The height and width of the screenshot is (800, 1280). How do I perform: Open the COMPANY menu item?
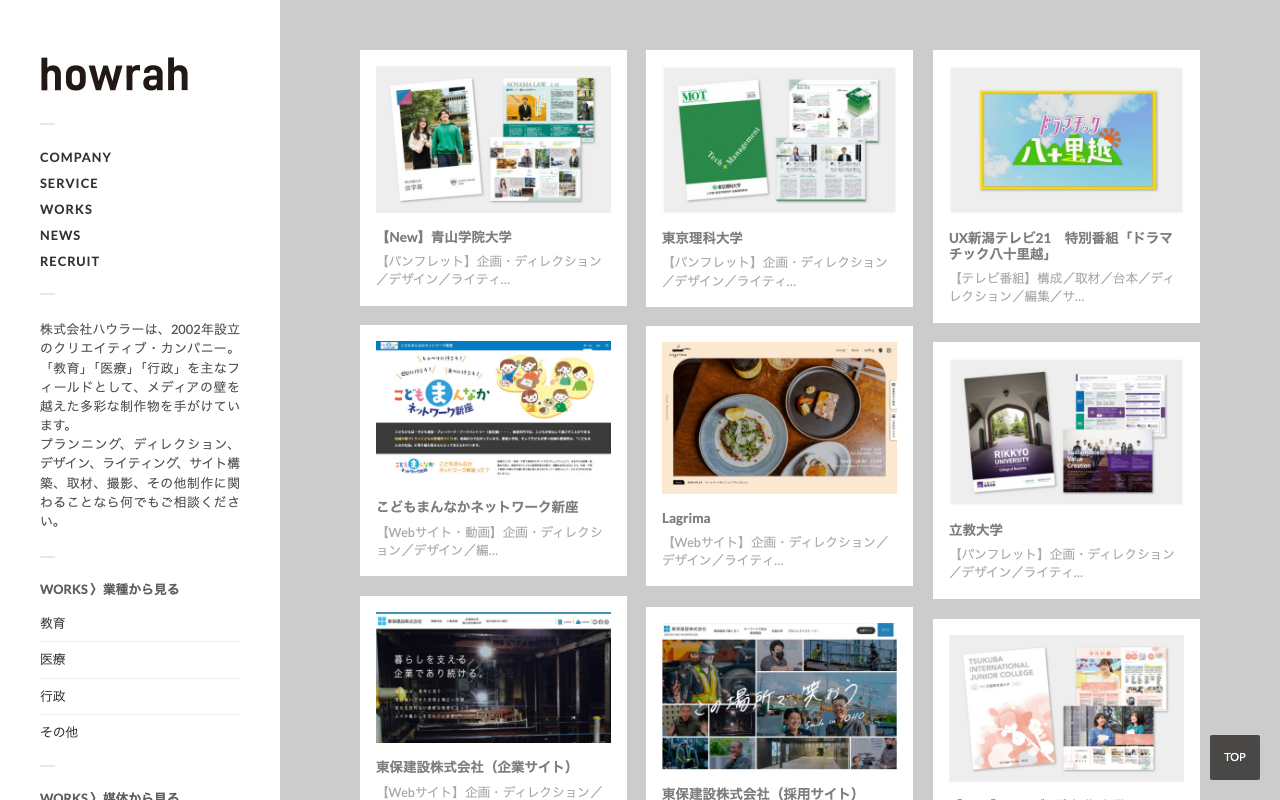[x=76, y=157]
